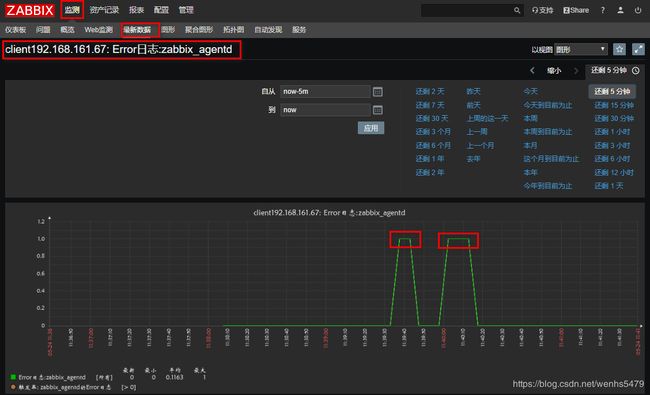Viewport: 650px width, 395px height.
Task: Select the 上一个月 time preset
Action: tap(480, 145)
